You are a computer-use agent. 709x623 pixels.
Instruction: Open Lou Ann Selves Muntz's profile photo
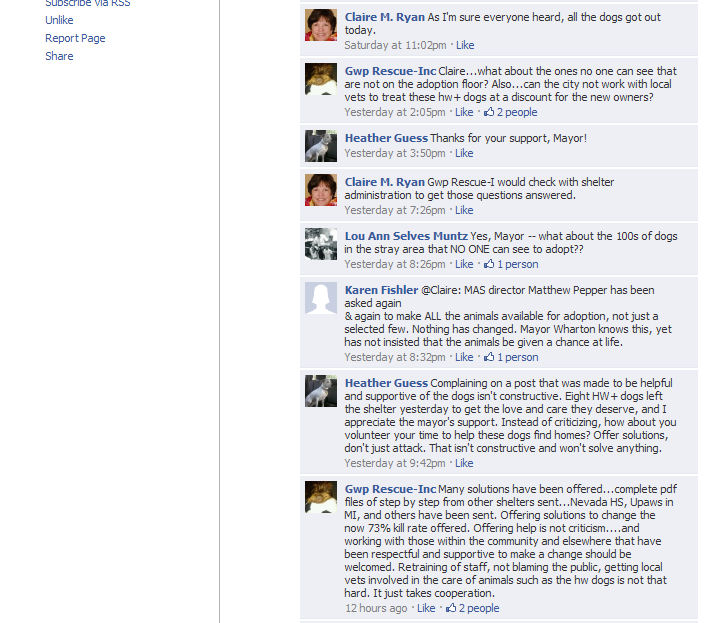(x=321, y=244)
